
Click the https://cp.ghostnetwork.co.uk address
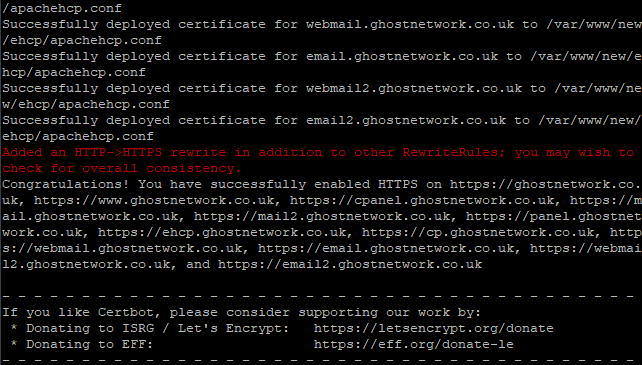tap(478, 233)
